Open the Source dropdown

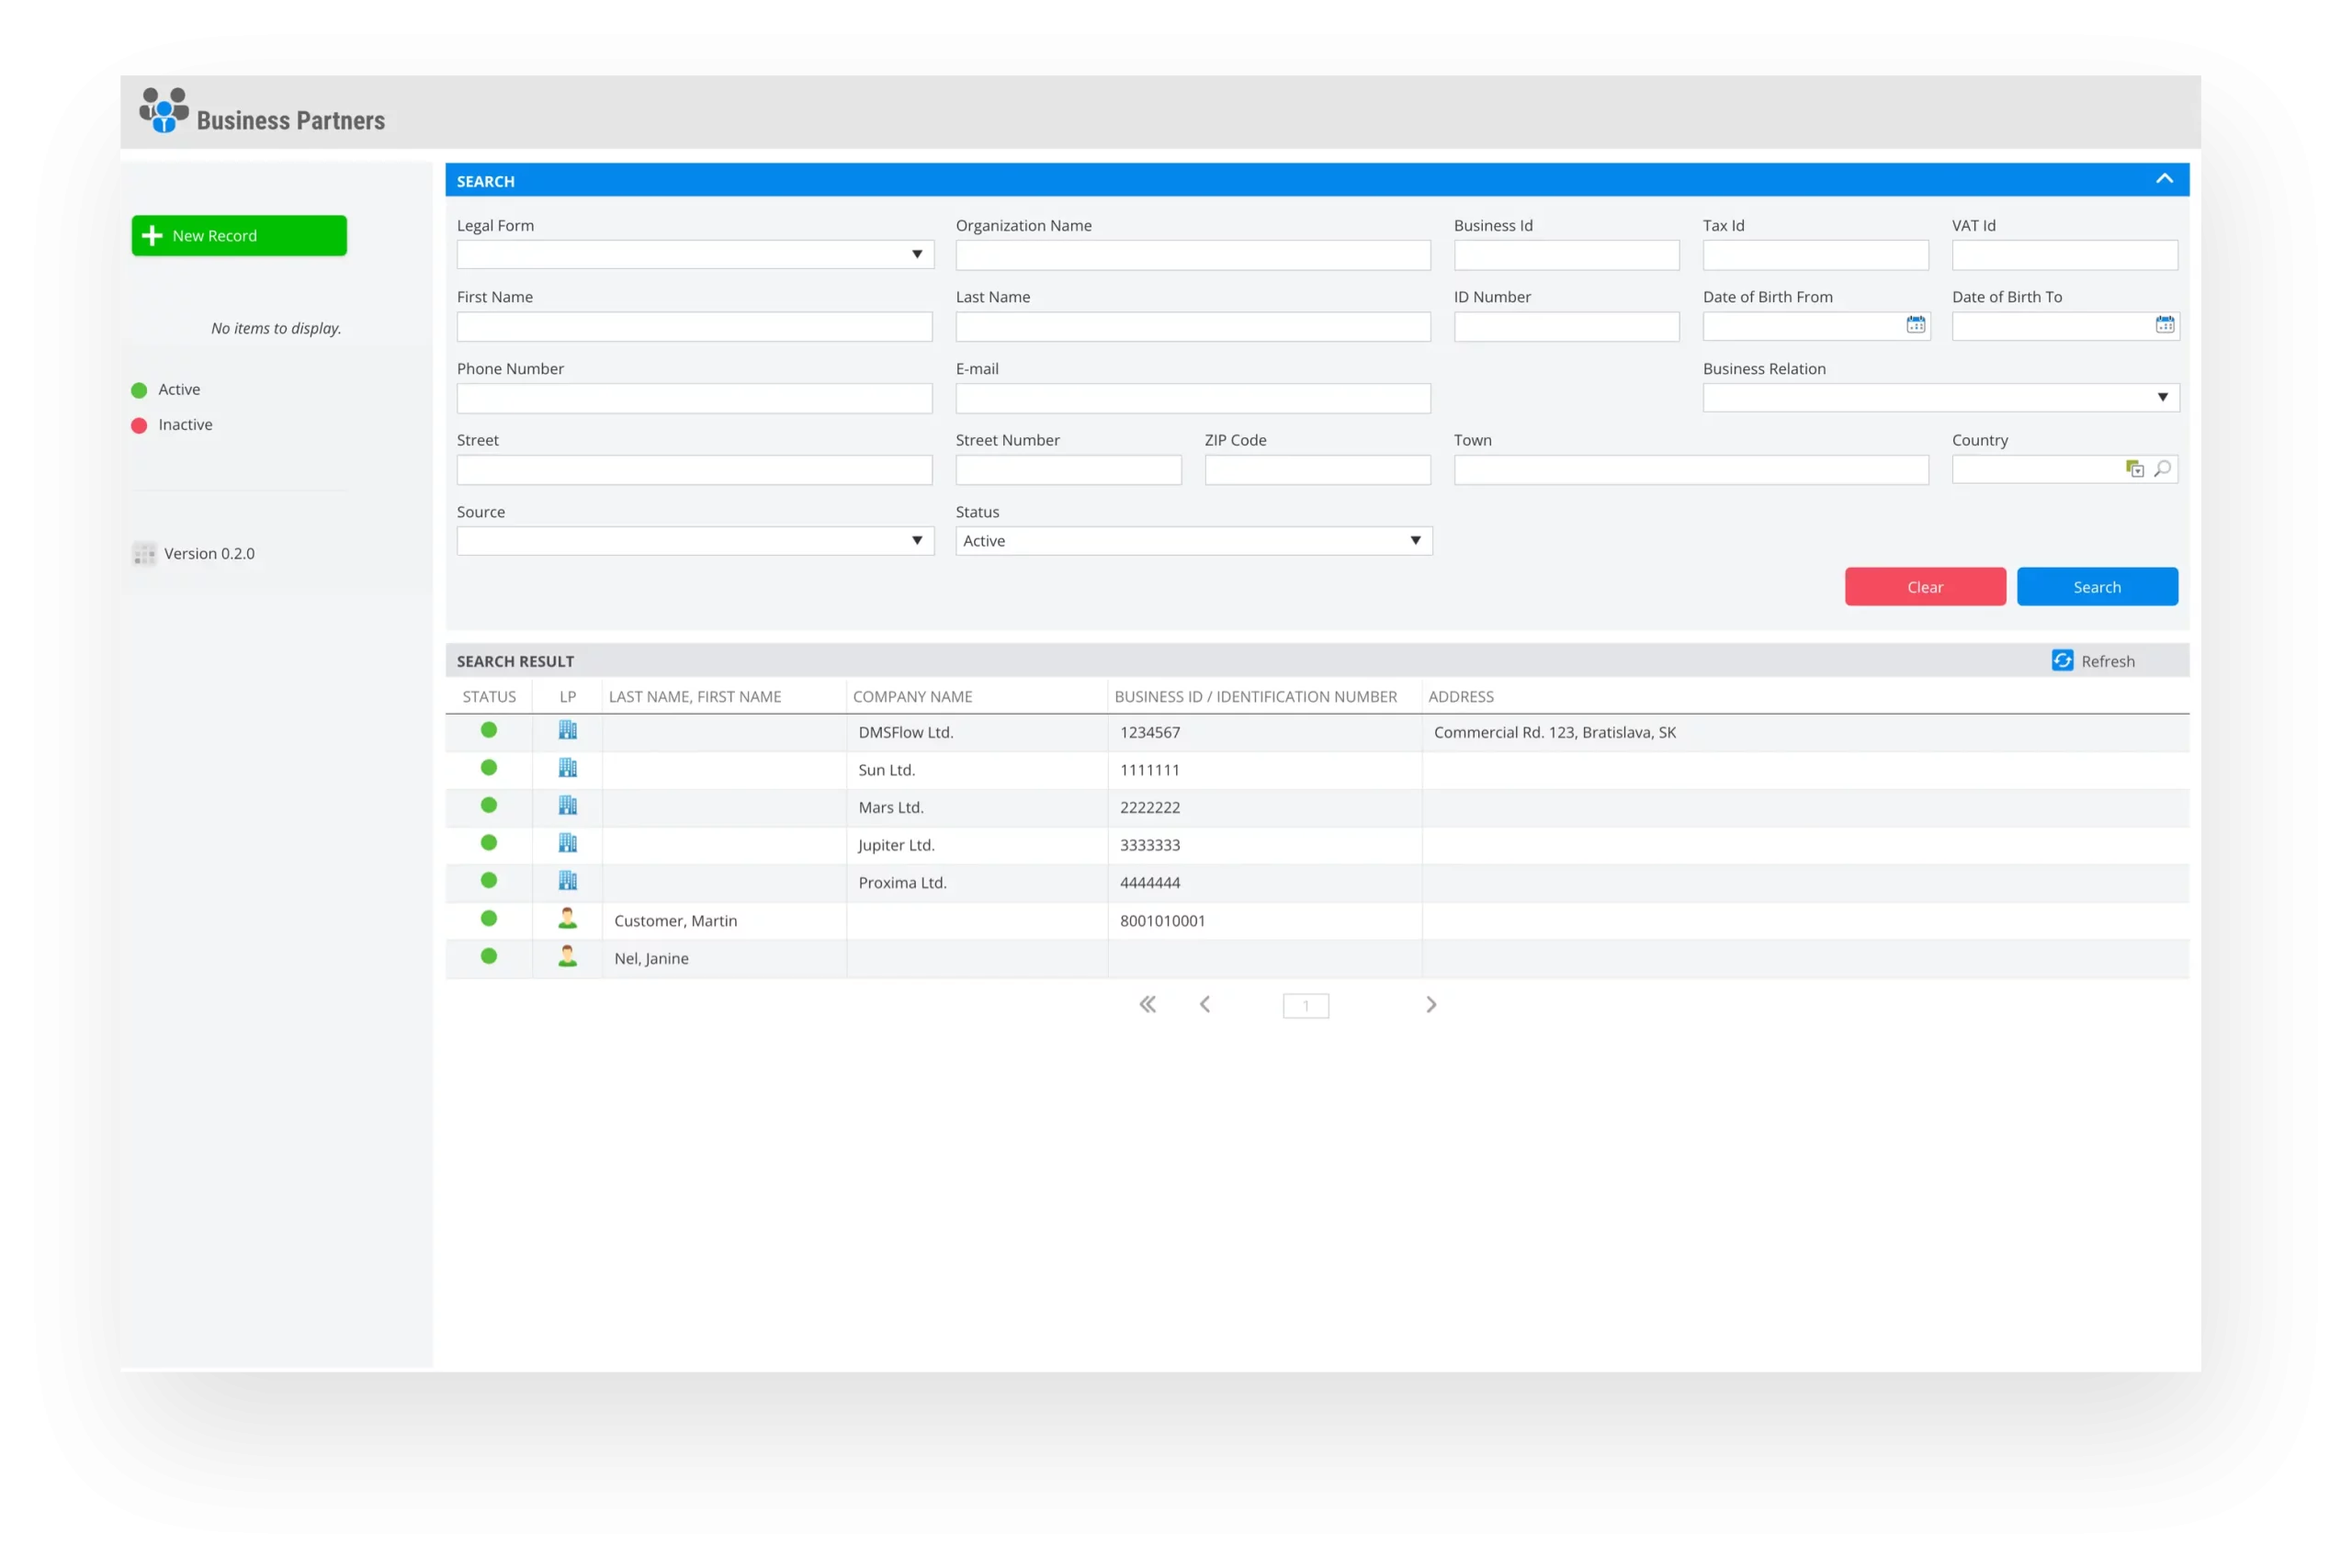pyautogui.click(x=695, y=541)
